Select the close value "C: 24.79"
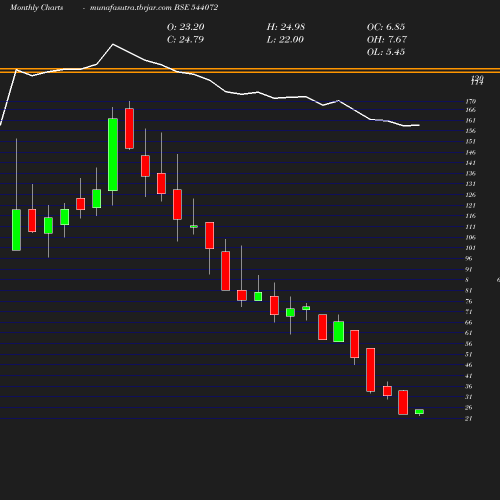This screenshot has width=500, height=500. click(x=185, y=39)
